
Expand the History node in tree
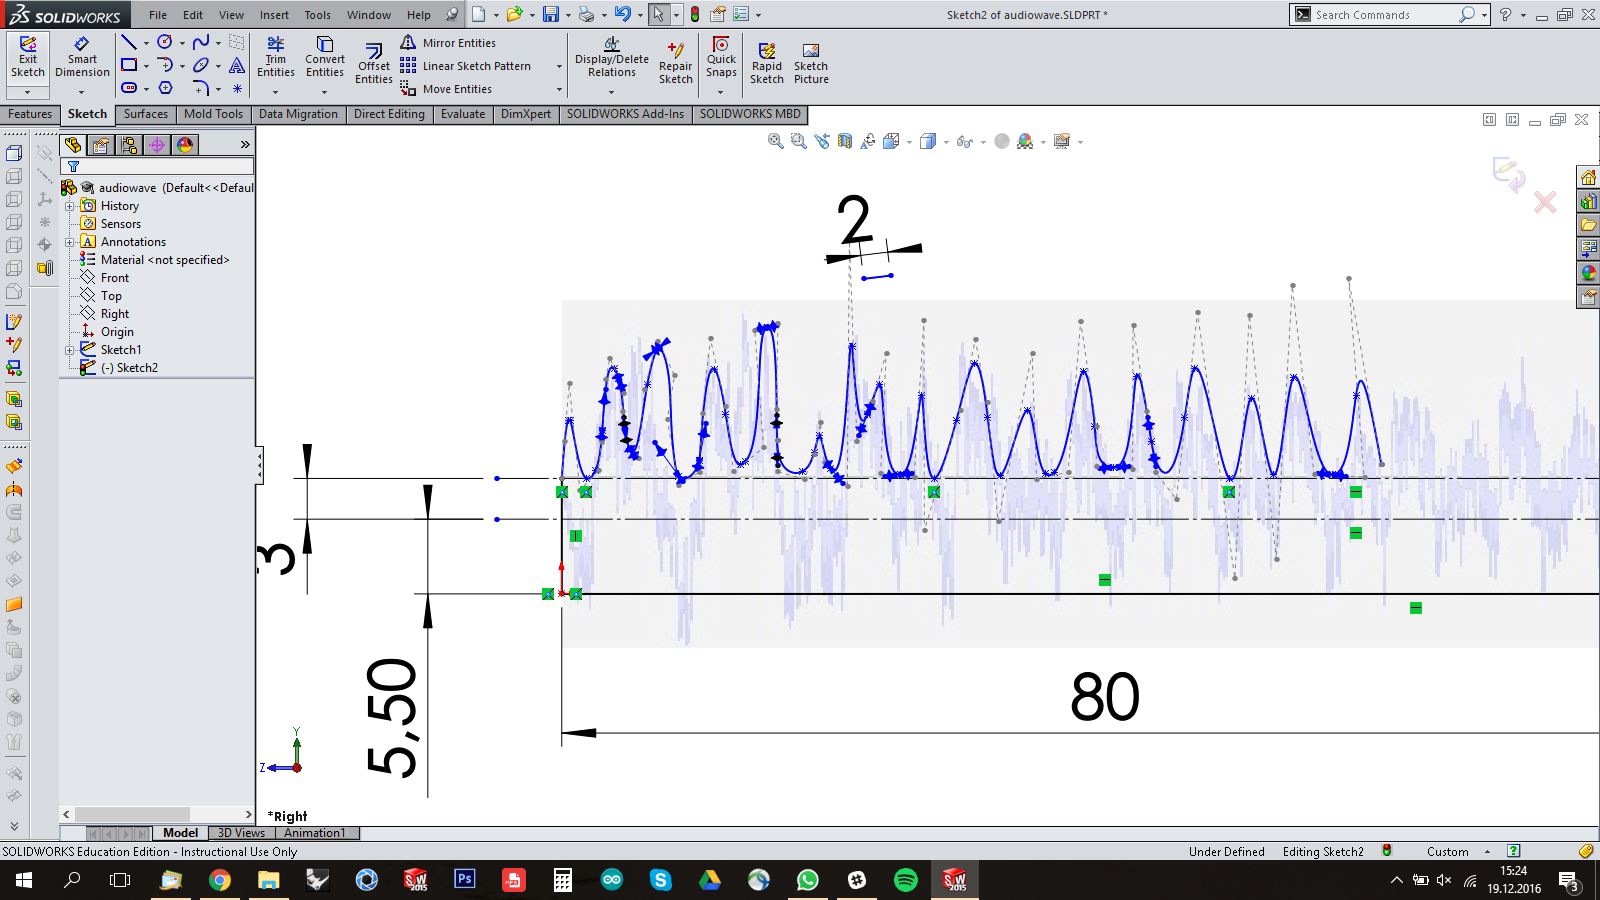(x=70, y=206)
